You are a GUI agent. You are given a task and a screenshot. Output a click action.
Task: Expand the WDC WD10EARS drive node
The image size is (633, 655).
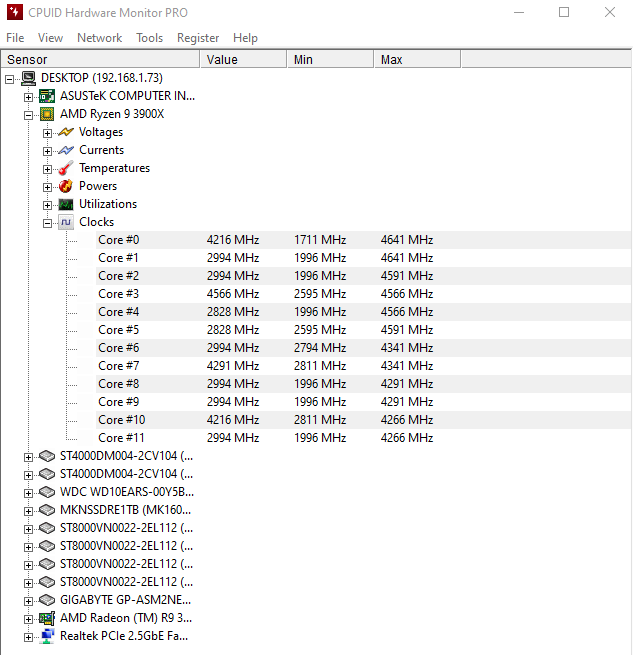point(28,493)
